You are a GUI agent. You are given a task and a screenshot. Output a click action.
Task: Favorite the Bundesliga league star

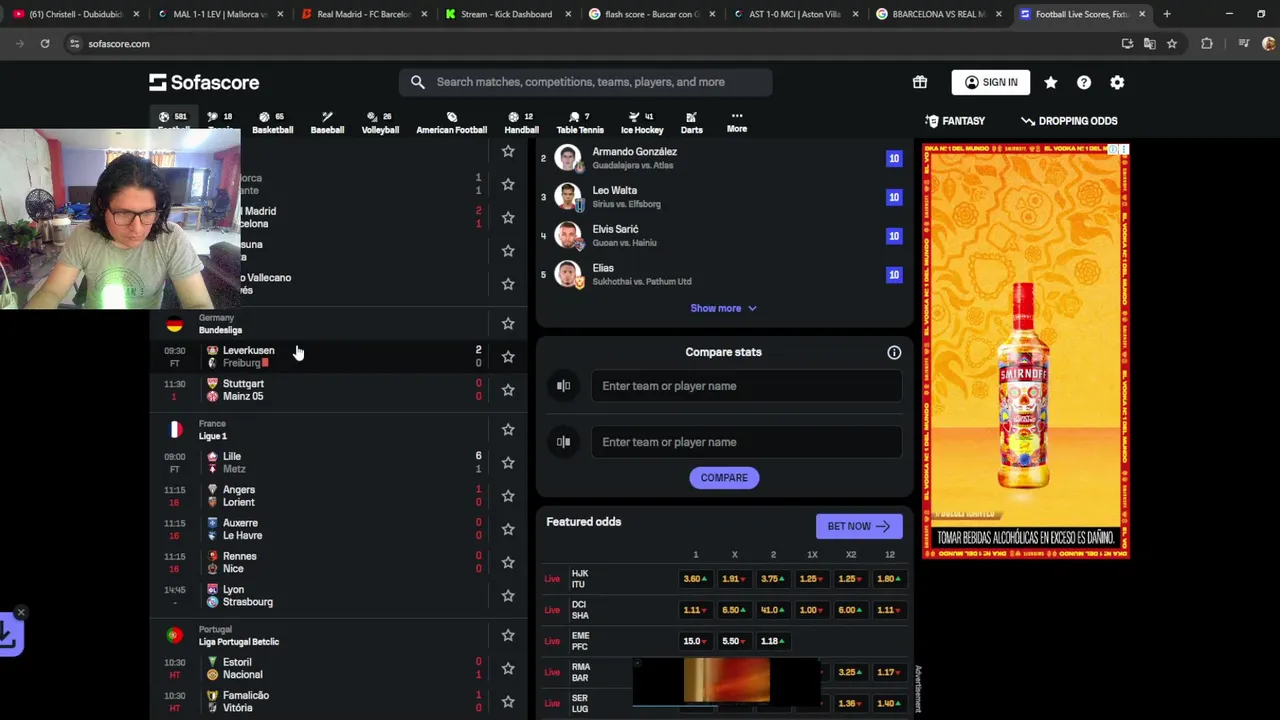508,324
